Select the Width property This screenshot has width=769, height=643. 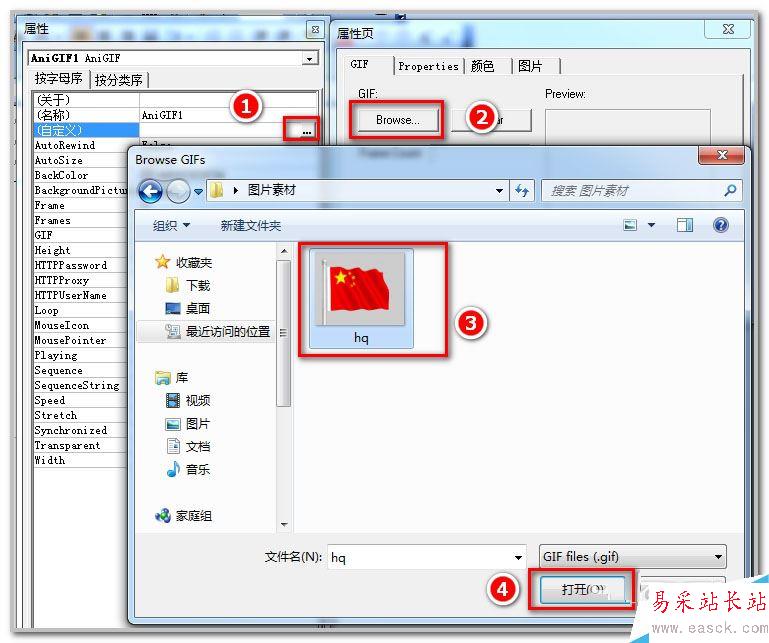pyautogui.click(x=50, y=461)
